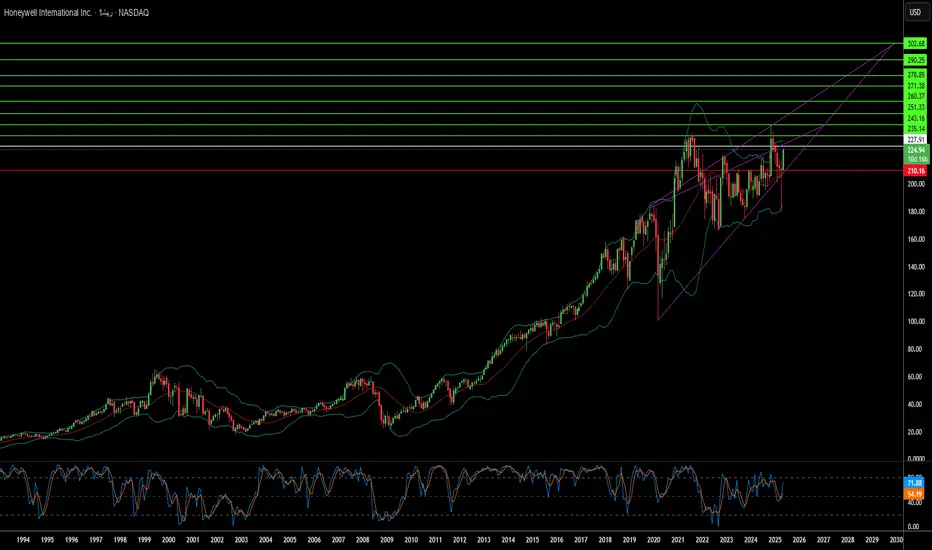This screenshot has width=932, height=550.
Task: Click the 1998 year on time axis
Action: coord(120,540)
